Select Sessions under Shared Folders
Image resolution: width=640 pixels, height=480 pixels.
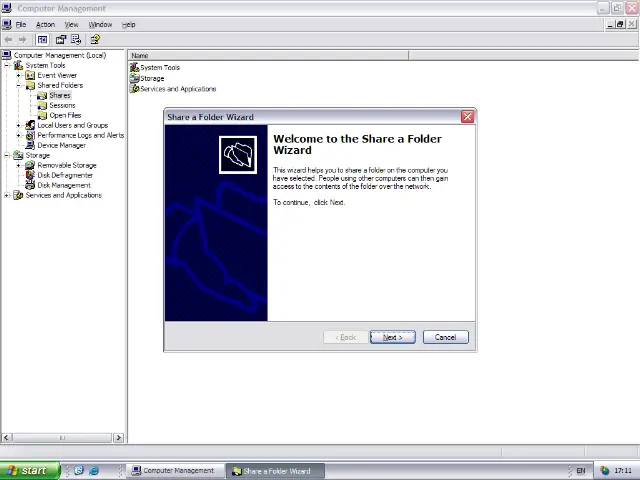tap(62, 105)
